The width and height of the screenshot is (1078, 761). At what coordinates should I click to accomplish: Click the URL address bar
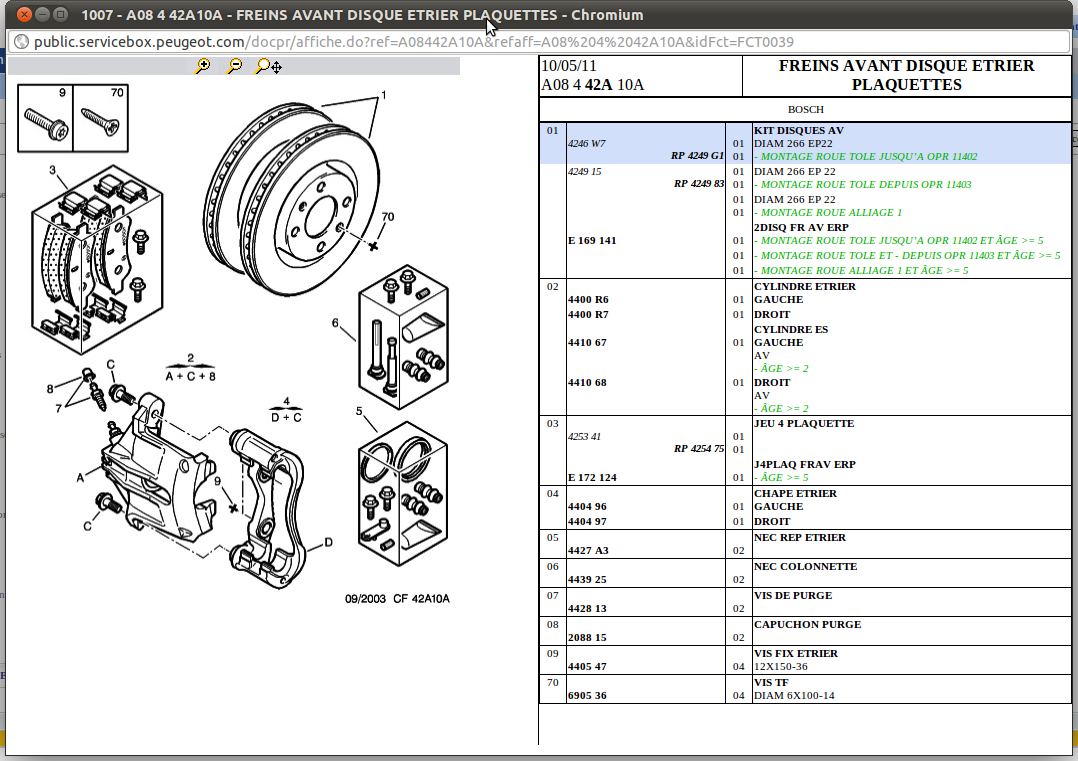tap(538, 42)
